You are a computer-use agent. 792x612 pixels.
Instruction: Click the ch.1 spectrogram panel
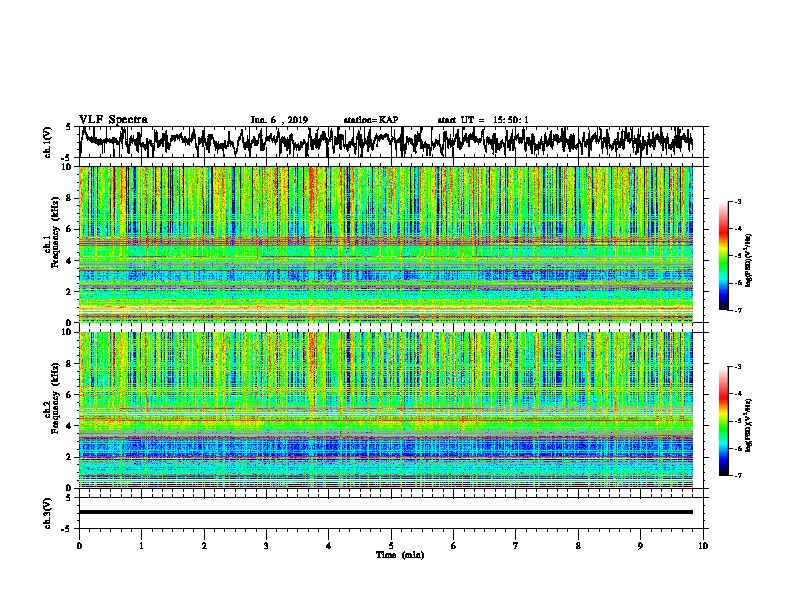click(x=386, y=244)
